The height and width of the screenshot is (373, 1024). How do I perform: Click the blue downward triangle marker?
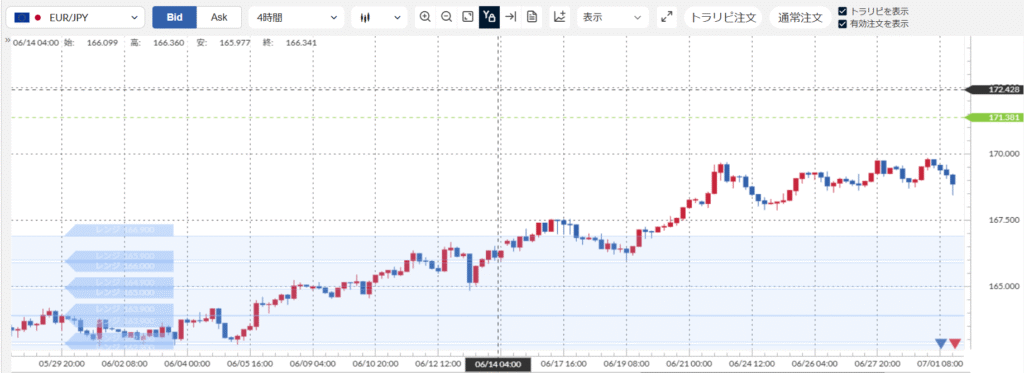940,344
